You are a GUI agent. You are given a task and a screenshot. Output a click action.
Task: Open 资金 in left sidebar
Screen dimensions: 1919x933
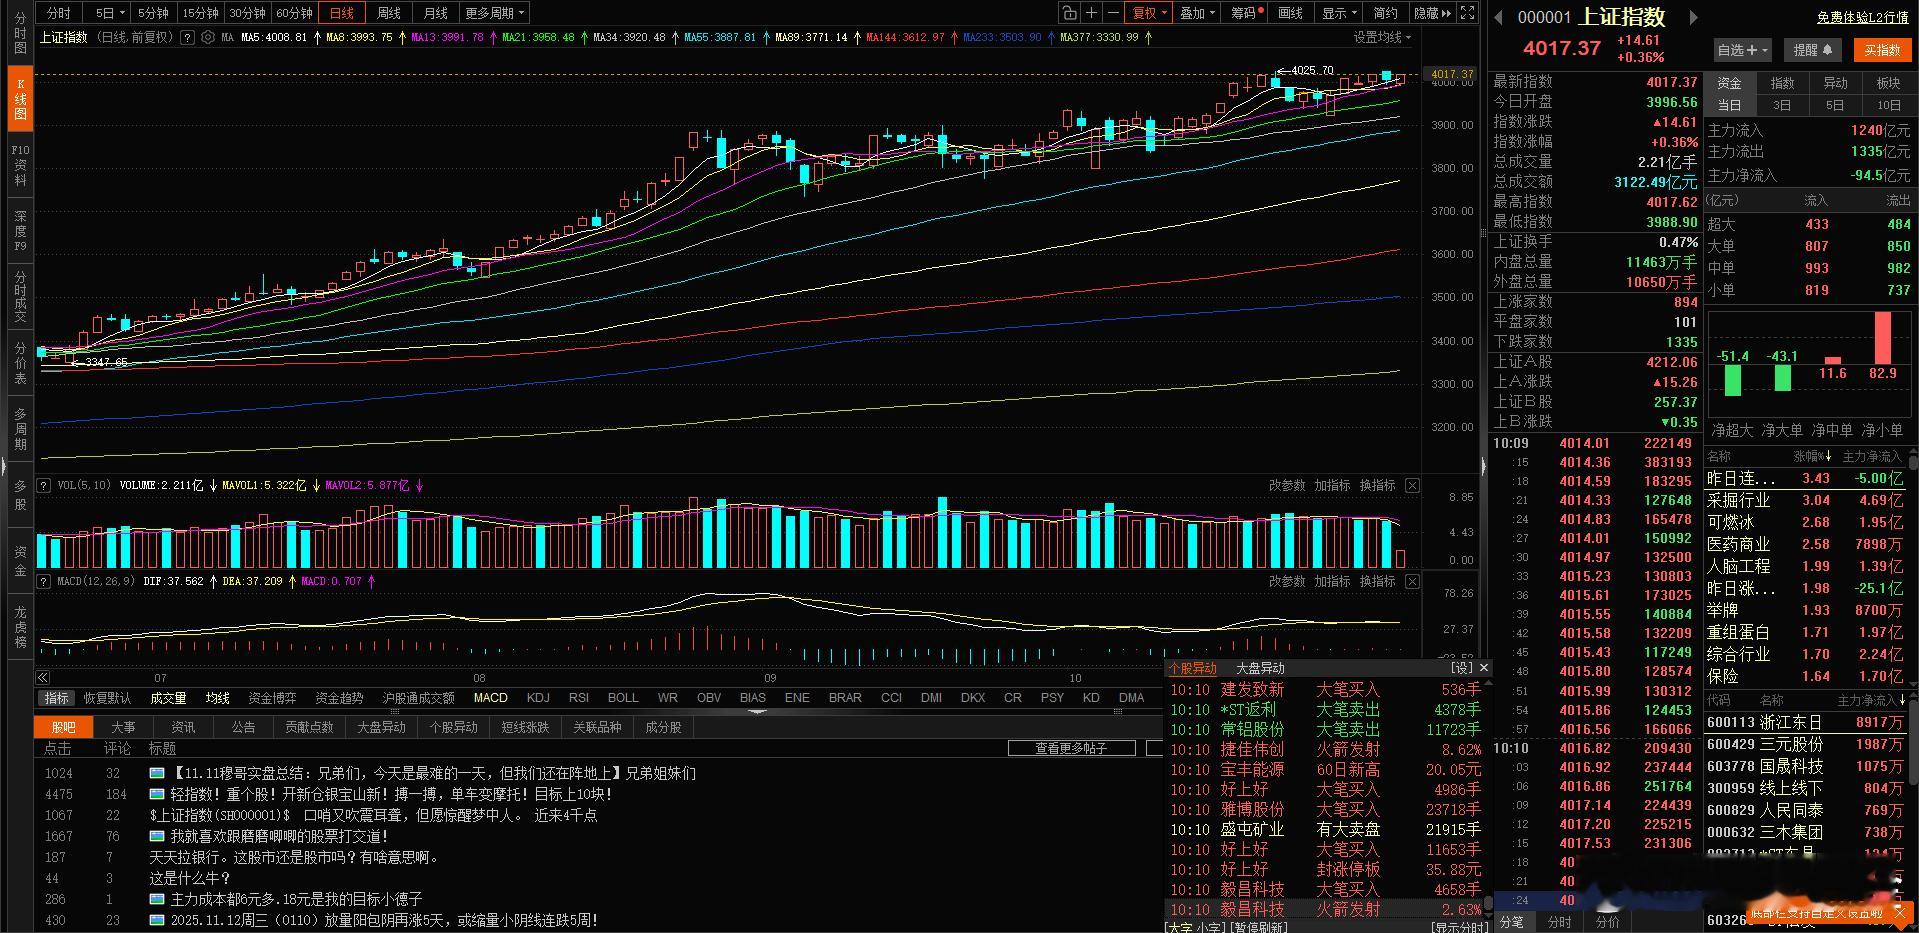click(20, 561)
